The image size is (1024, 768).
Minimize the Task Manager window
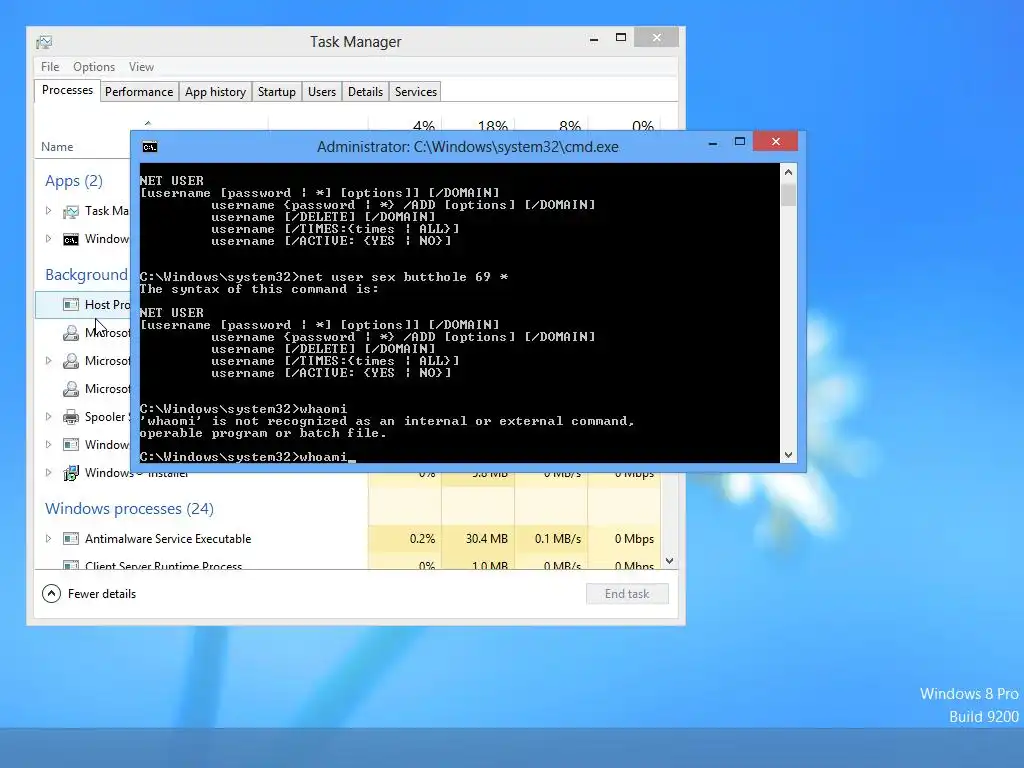pos(594,39)
